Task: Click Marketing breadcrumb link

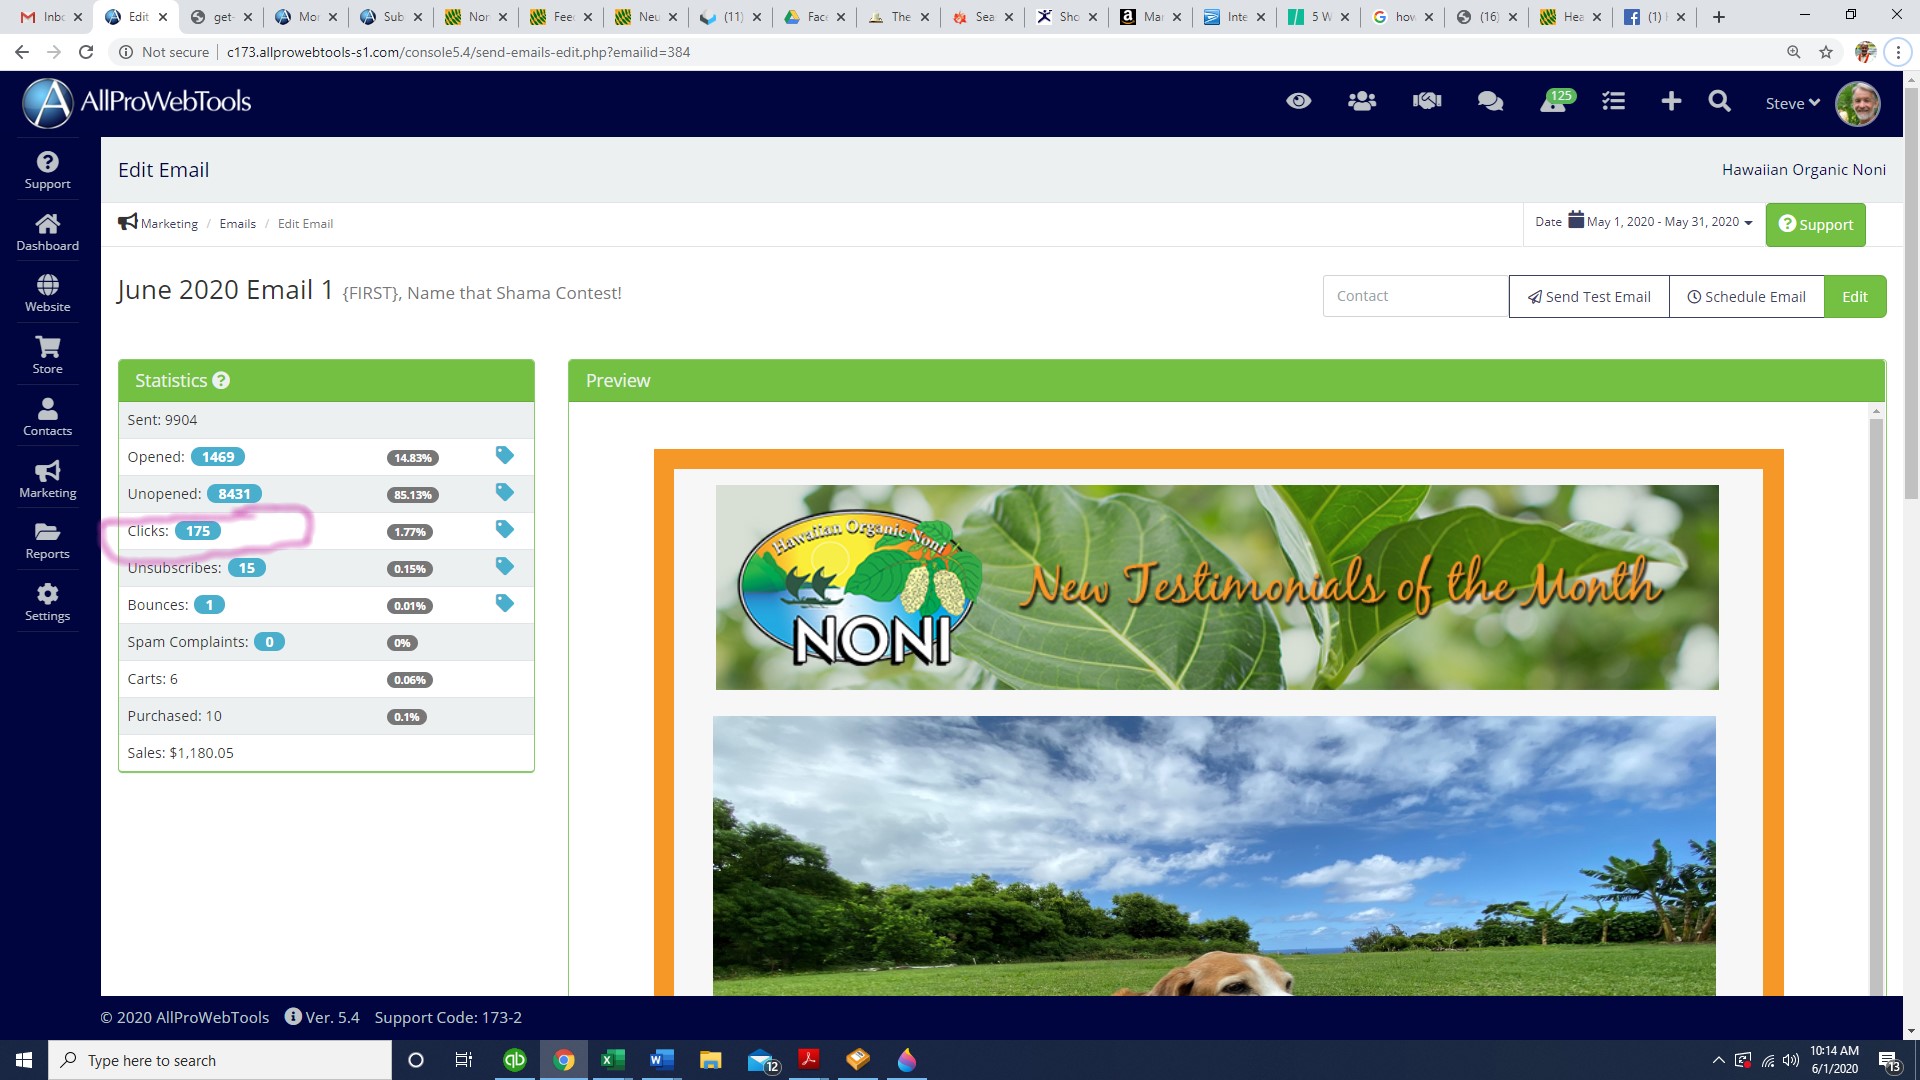Action: 169,223
